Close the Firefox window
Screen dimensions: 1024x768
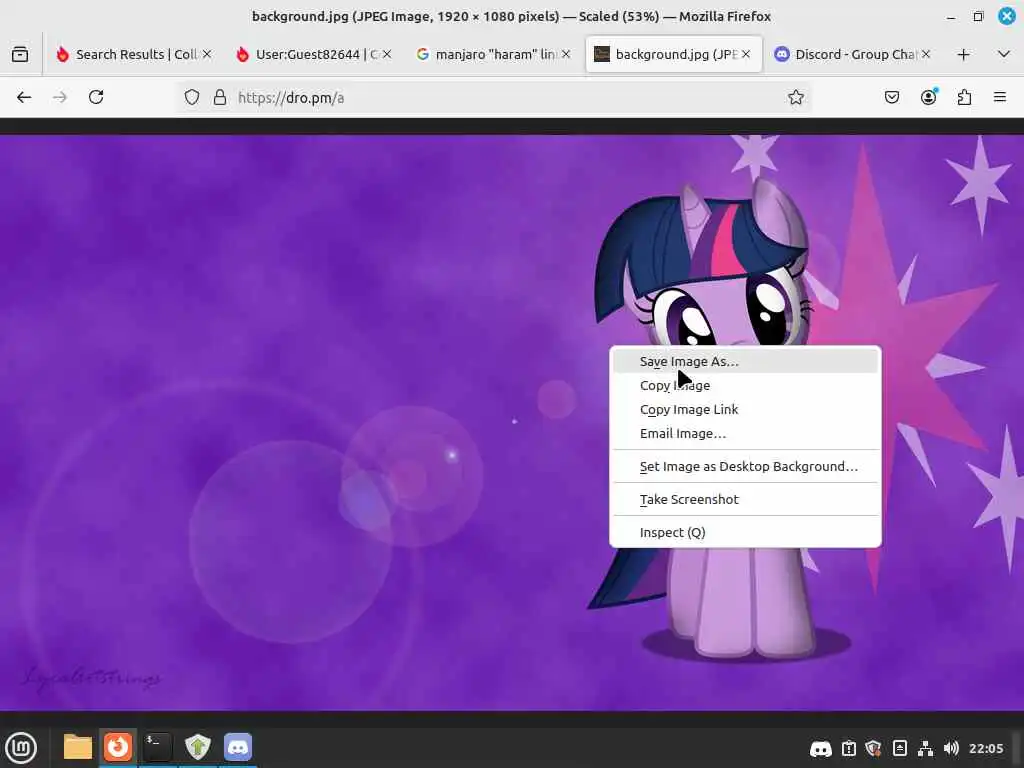(x=1006, y=16)
